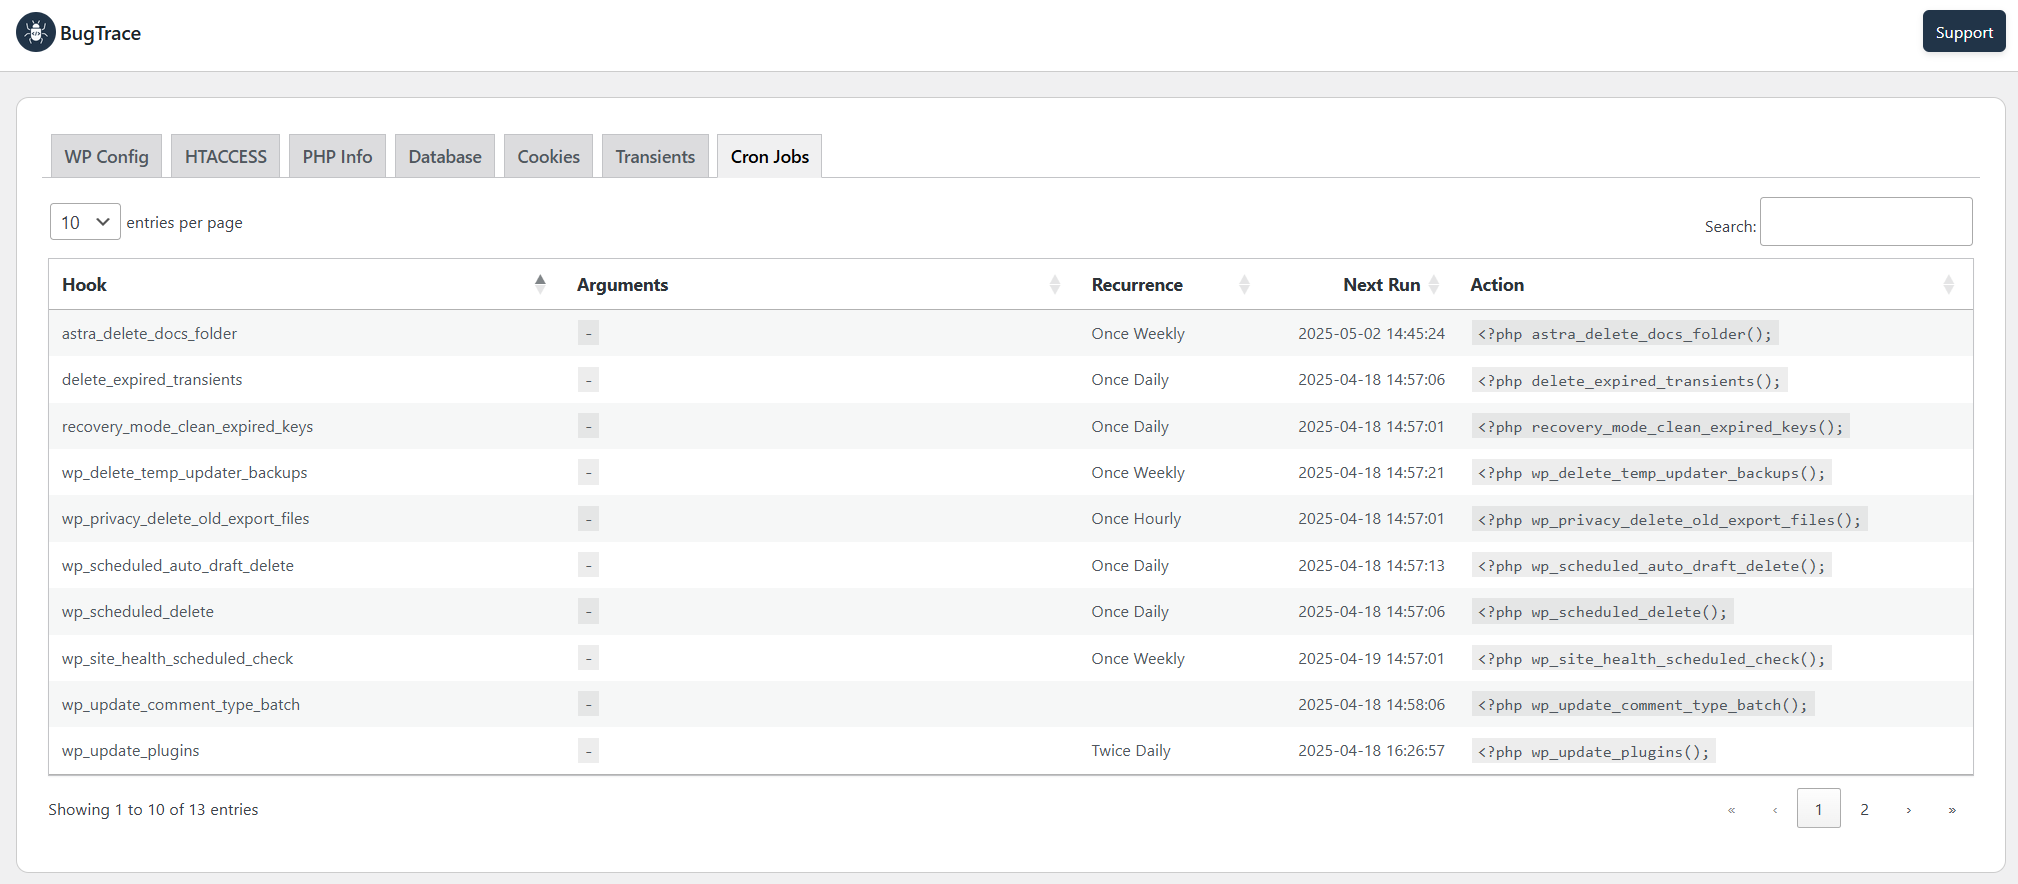Switch to the HTACCESS tab
Viewport: 2018px width, 884px height.
pos(226,156)
